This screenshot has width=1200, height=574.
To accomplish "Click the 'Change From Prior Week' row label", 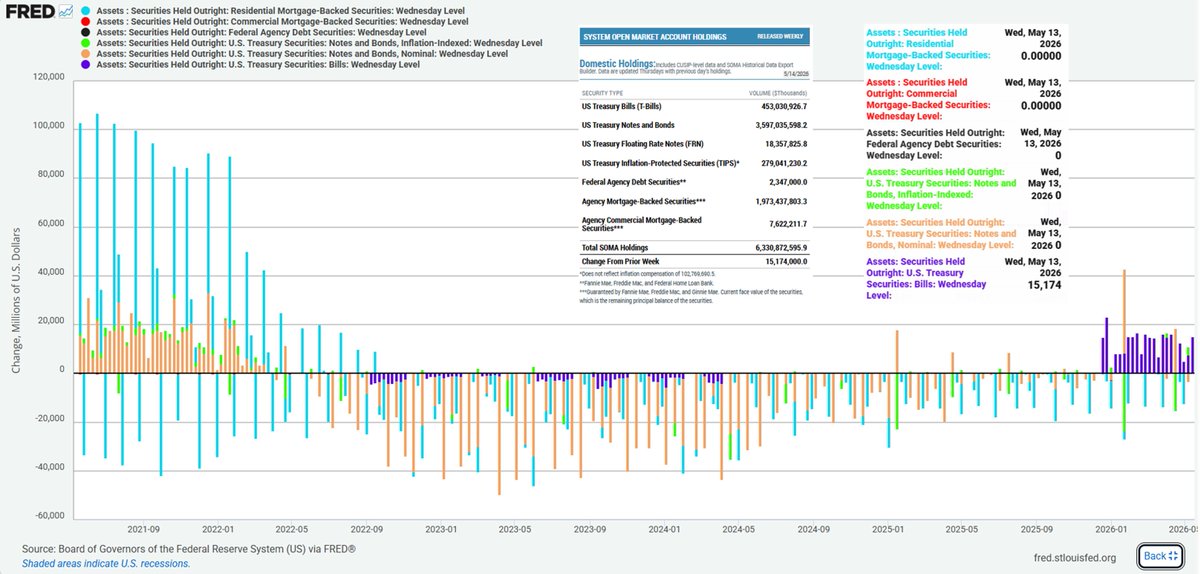I will 620,261.
